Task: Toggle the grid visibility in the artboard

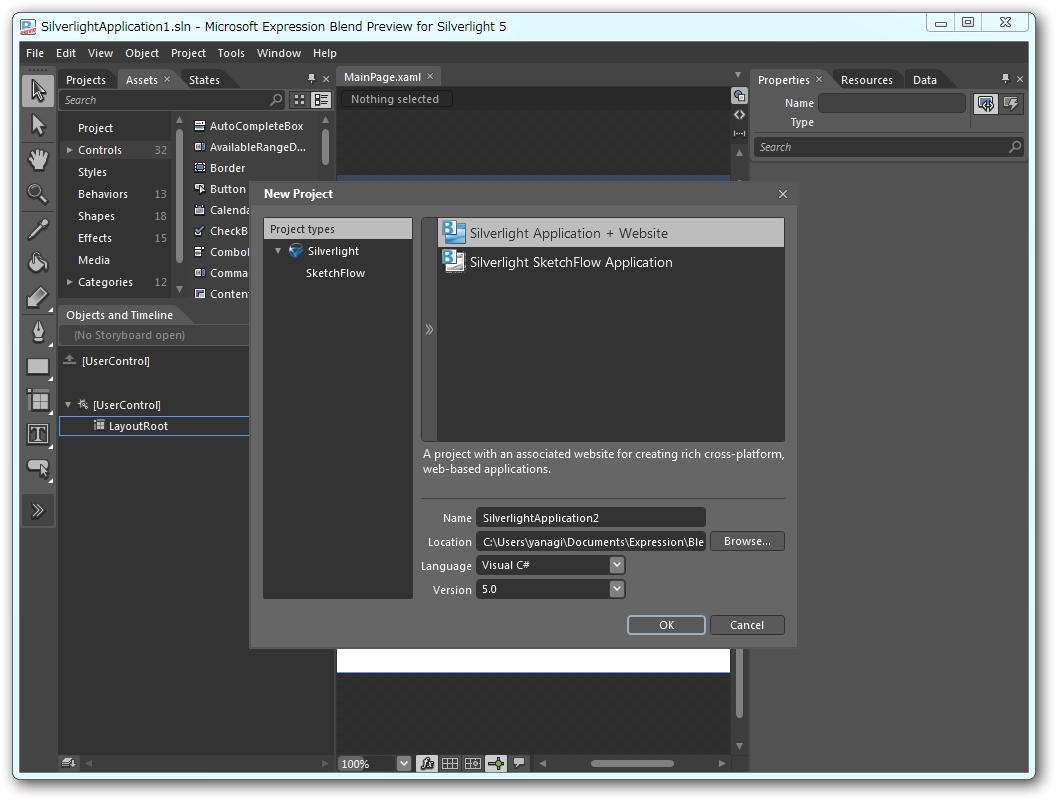Action: click(x=450, y=762)
